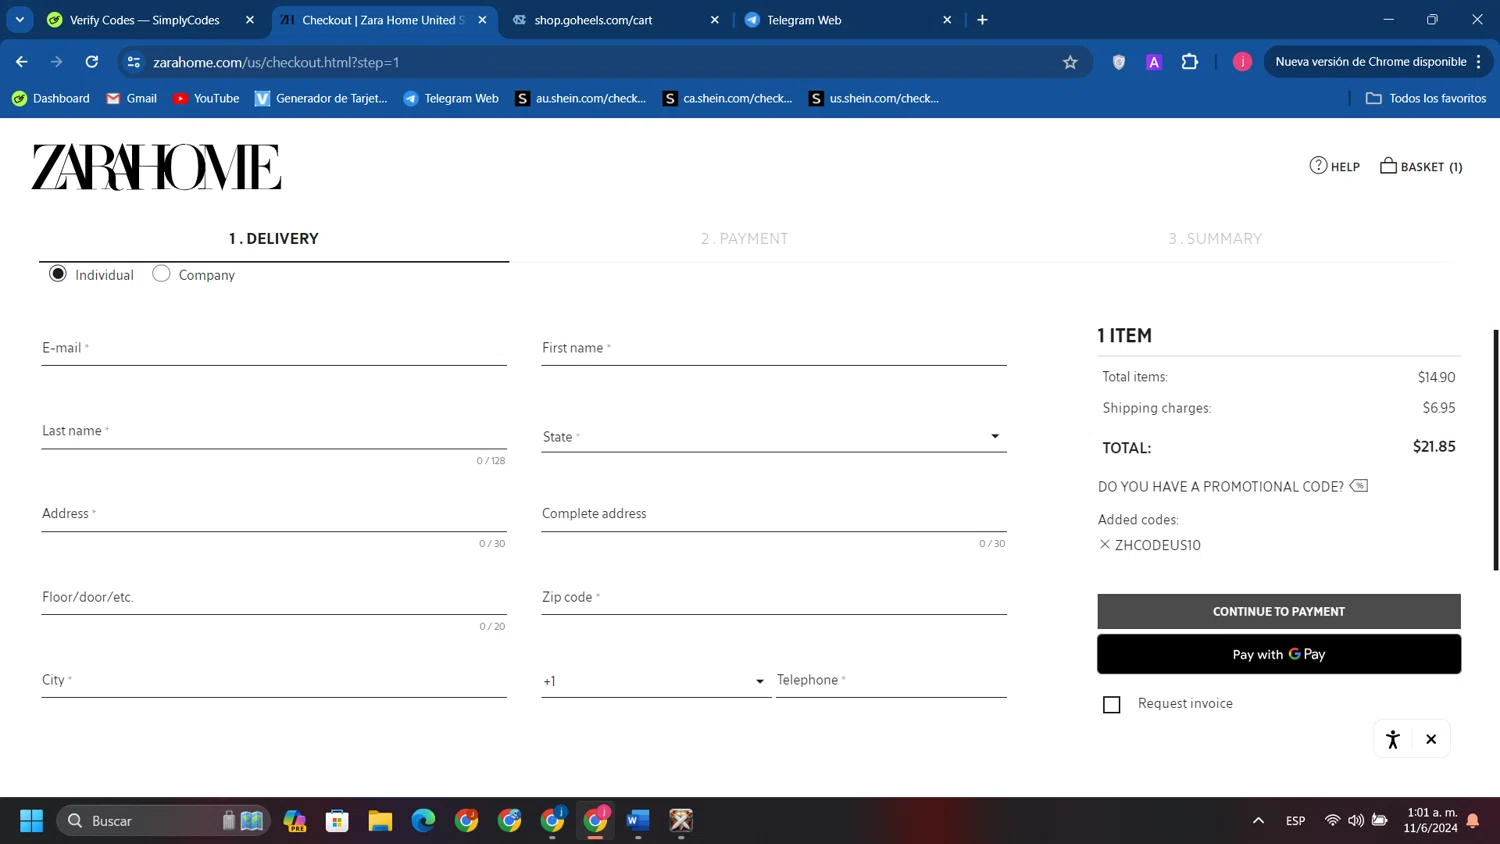The image size is (1500, 844).
Task: Expand the State dropdown
Action: click(x=774, y=437)
